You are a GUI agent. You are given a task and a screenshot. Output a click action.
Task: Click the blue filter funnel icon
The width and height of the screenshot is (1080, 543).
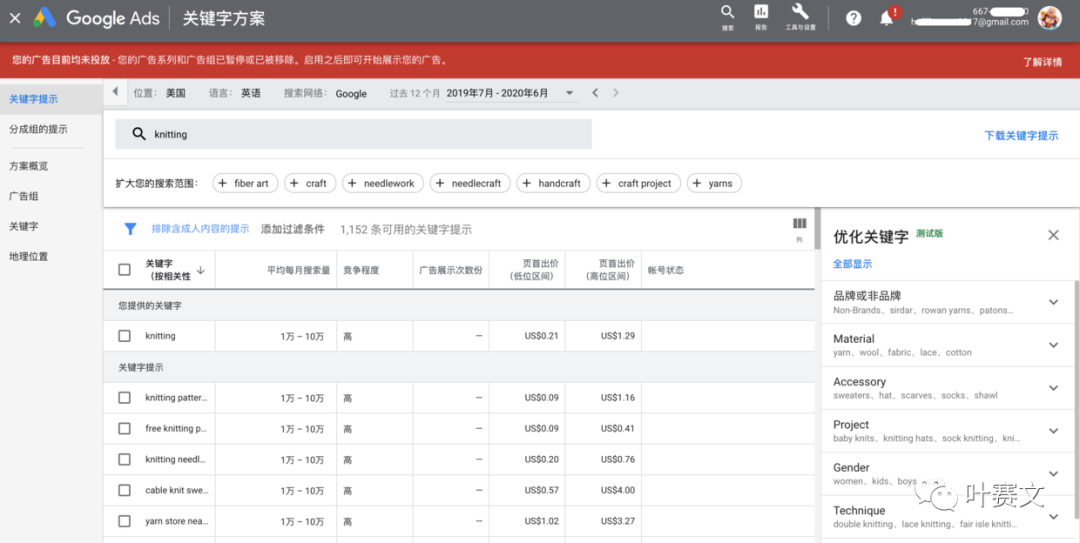(x=129, y=229)
